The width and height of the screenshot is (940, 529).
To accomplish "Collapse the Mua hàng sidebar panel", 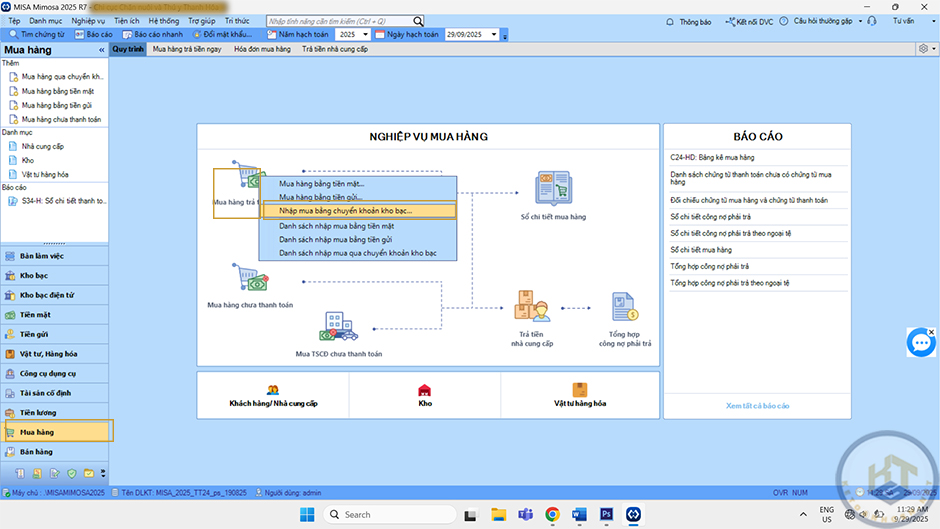I will tap(101, 49).
